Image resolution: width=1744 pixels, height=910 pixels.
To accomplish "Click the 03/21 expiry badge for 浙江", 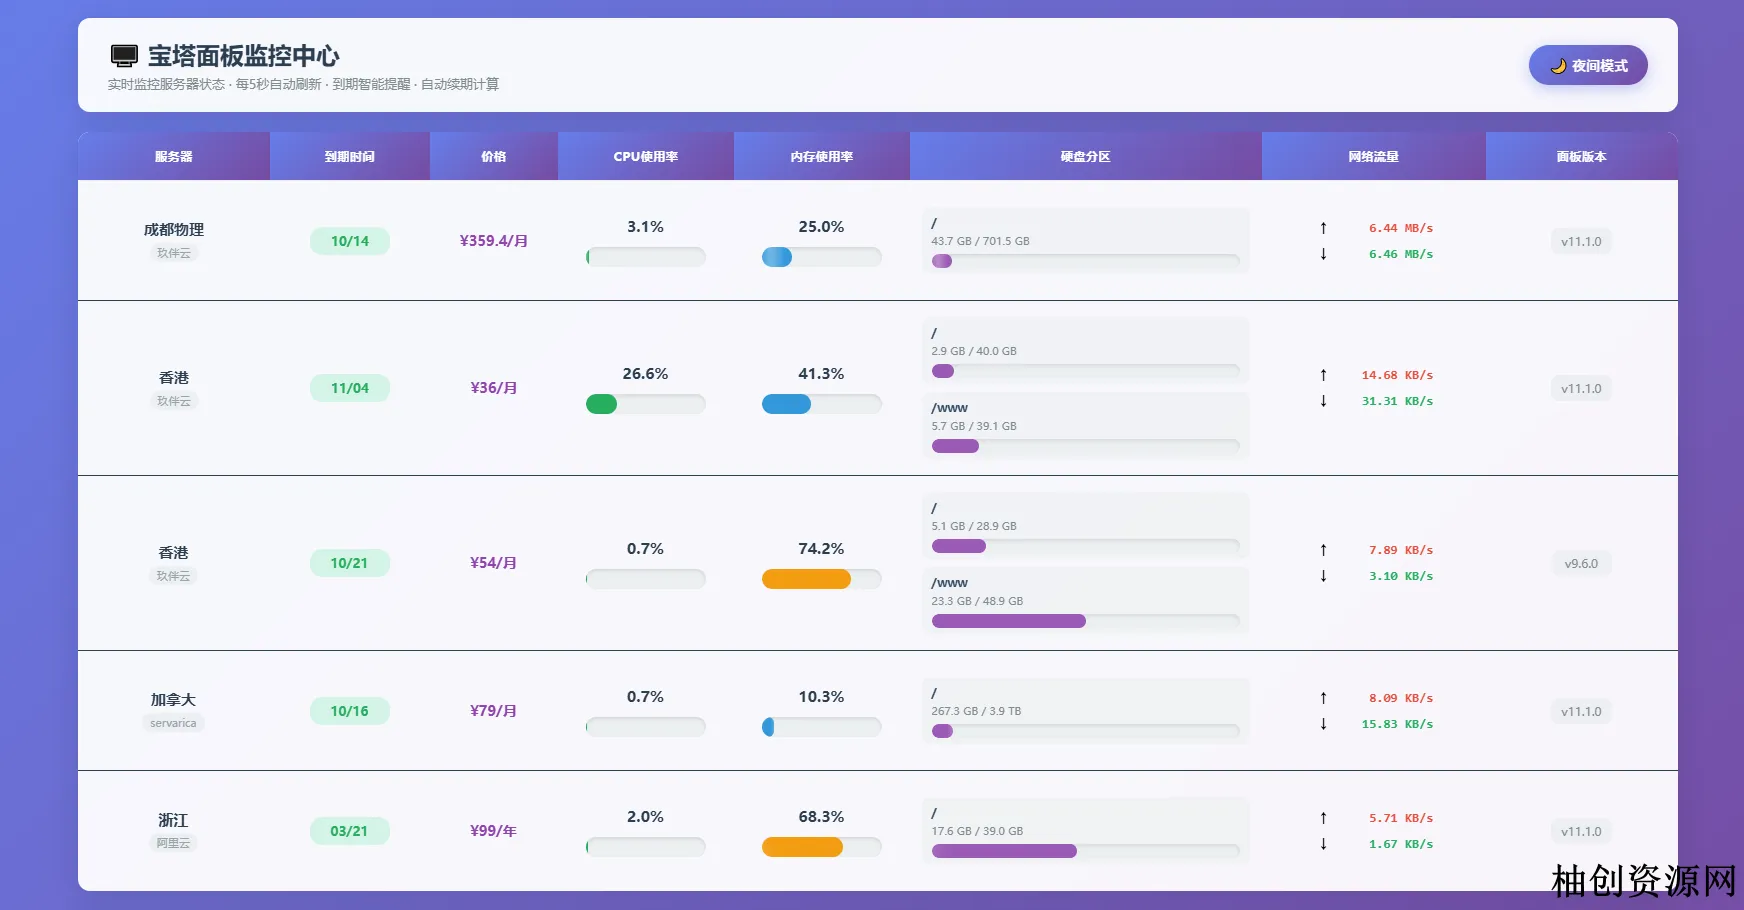I will tap(349, 831).
